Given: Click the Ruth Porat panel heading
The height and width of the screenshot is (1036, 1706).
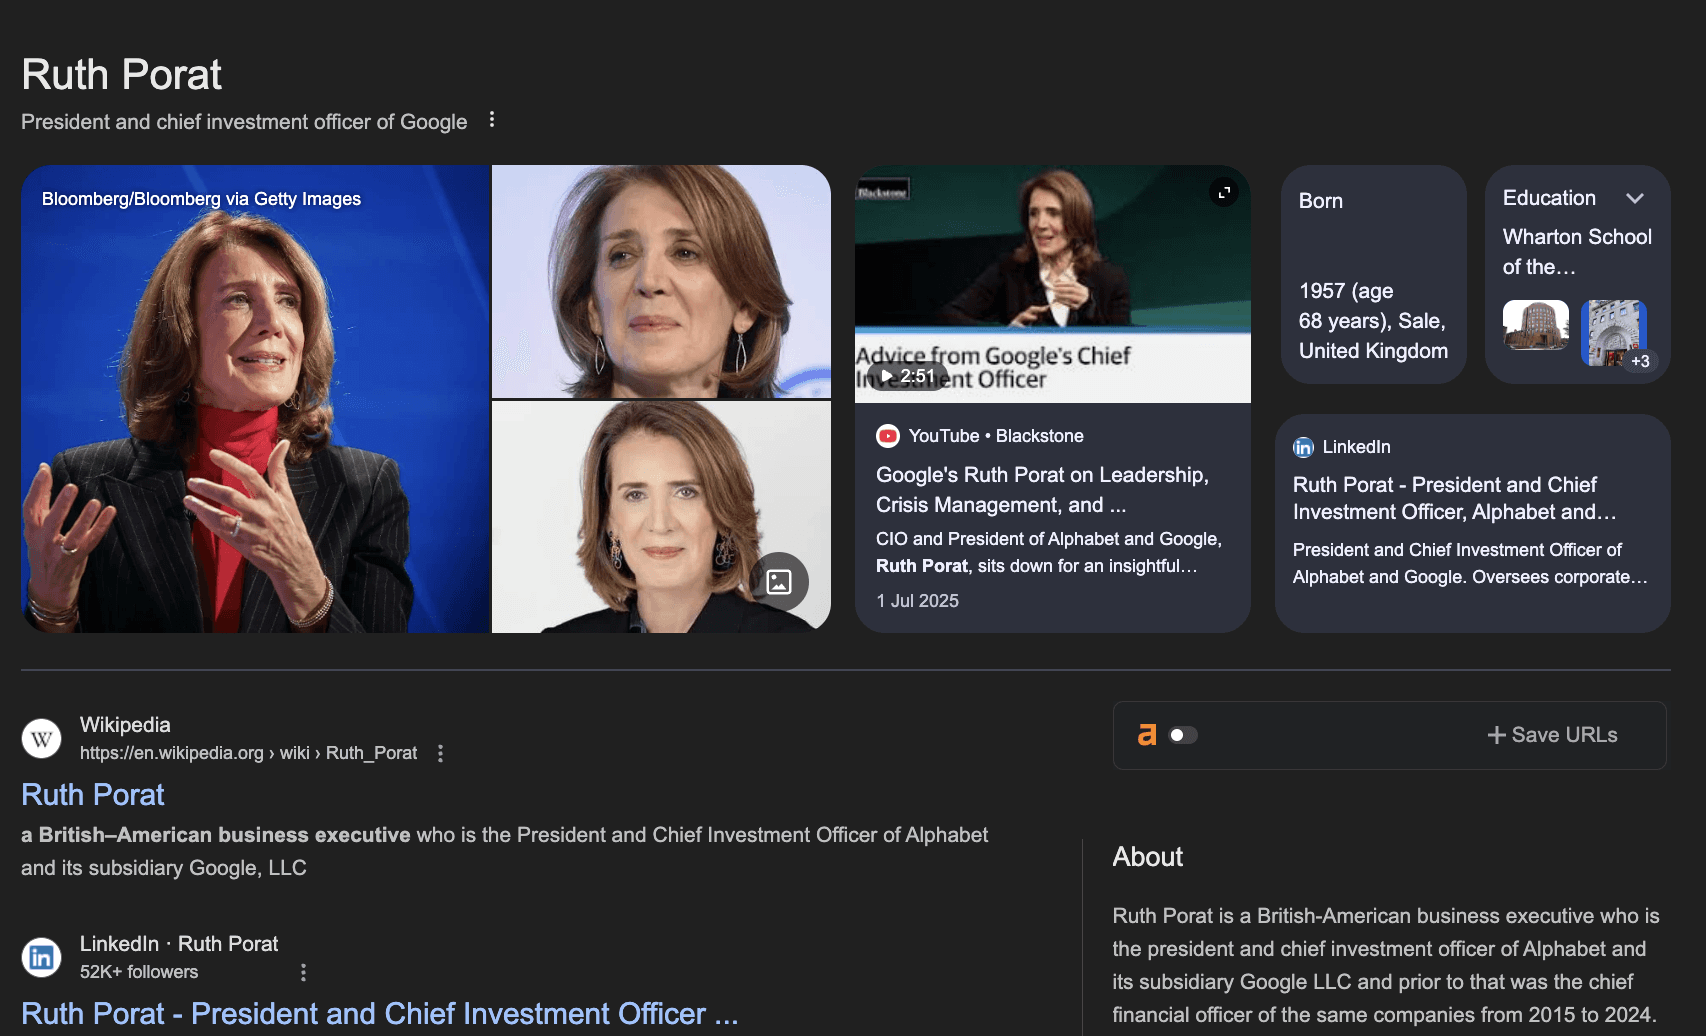Looking at the screenshot, I should tap(122, 74).
